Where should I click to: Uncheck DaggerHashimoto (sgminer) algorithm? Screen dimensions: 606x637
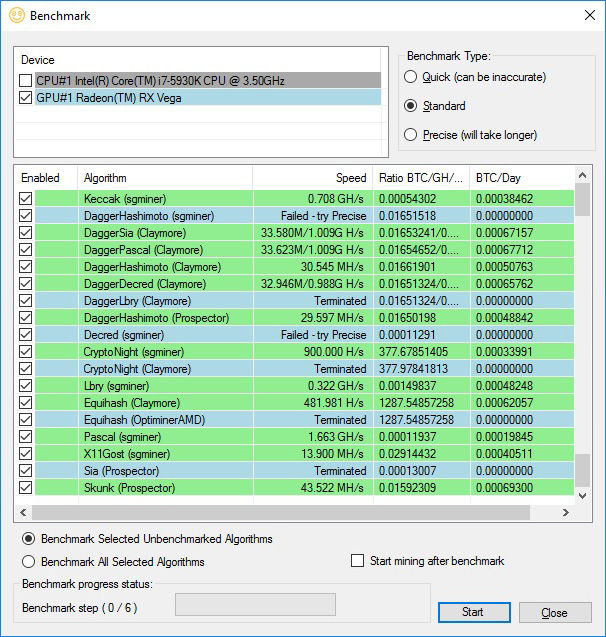click(x=26, y=215)
